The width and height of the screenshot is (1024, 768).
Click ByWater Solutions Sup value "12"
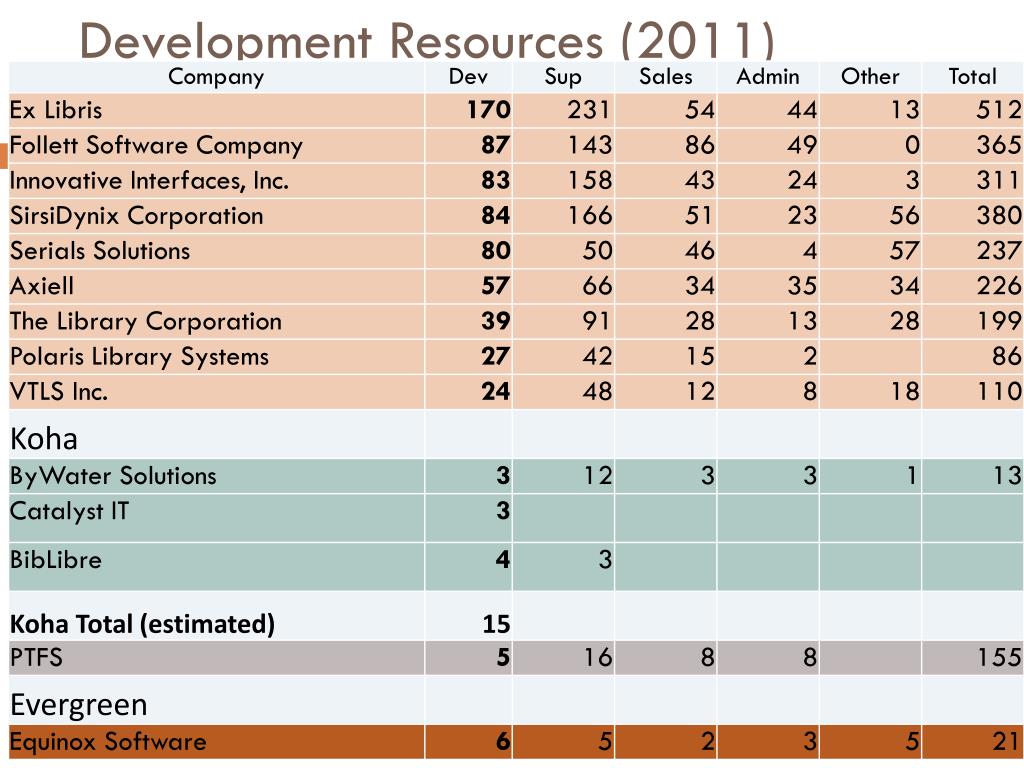(597, 475)
